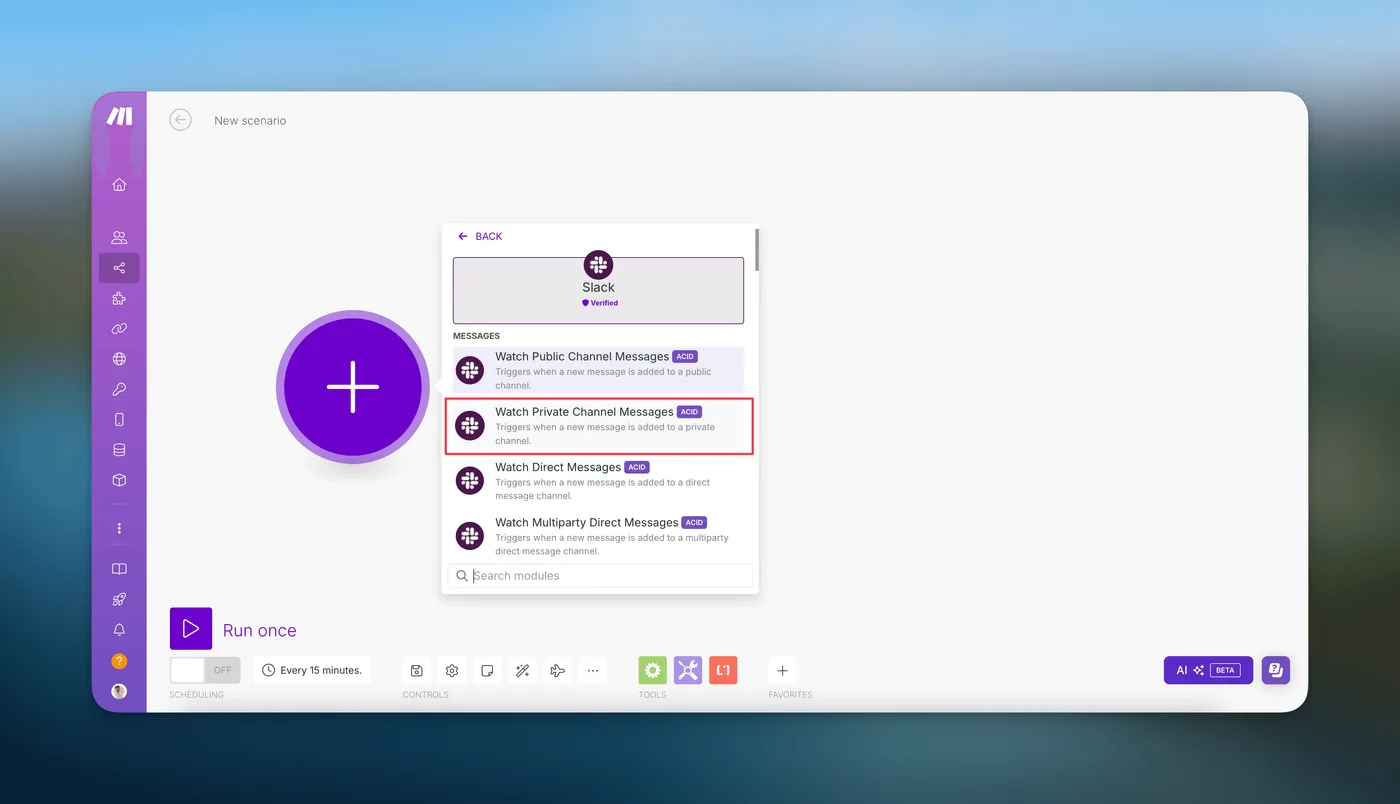Open Data structures (cube) sidebar icon
Image resolution: width=1400 pixels, height=804 pixels.
(119, 480)
